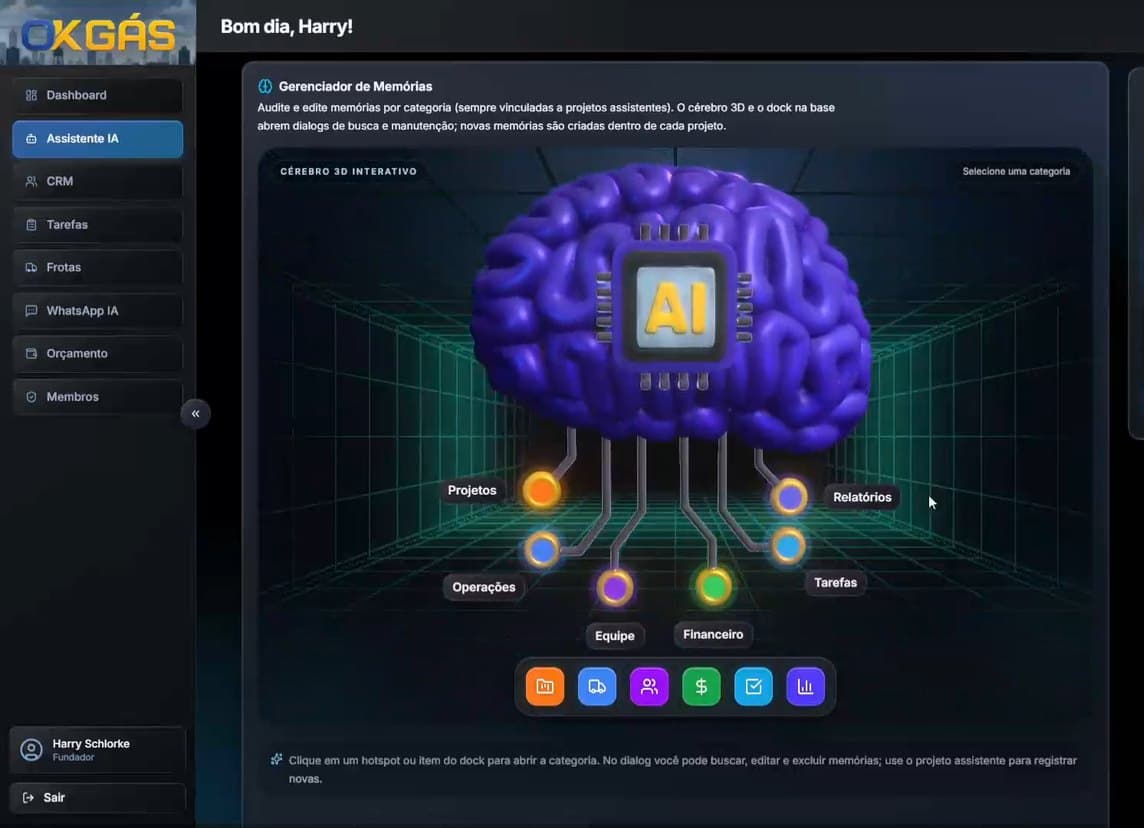The width and height of the screenshot is (1144, 828).
Task: Click the Operações label on the brain
Action: pyautogui.click(x=484, y=587)
